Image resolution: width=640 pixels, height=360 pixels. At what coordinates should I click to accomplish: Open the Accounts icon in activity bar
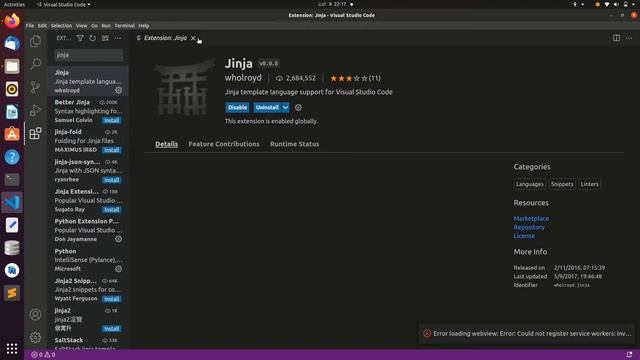coord(36,314)
